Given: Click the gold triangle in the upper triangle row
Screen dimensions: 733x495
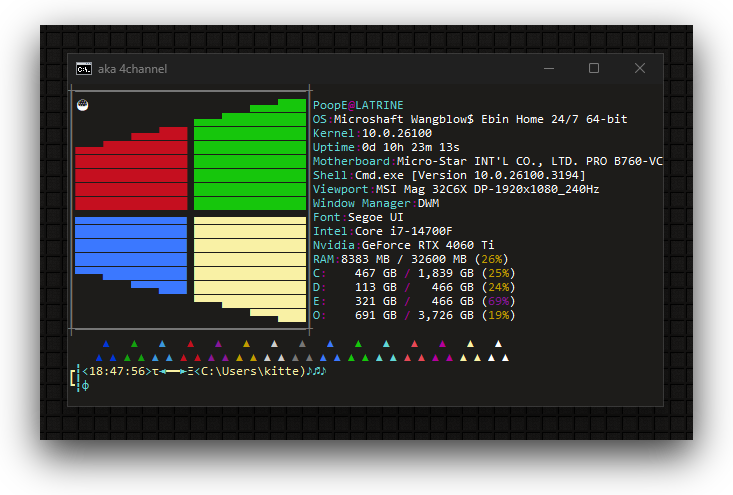Looking at the screenshot, I should coord(246,344).
